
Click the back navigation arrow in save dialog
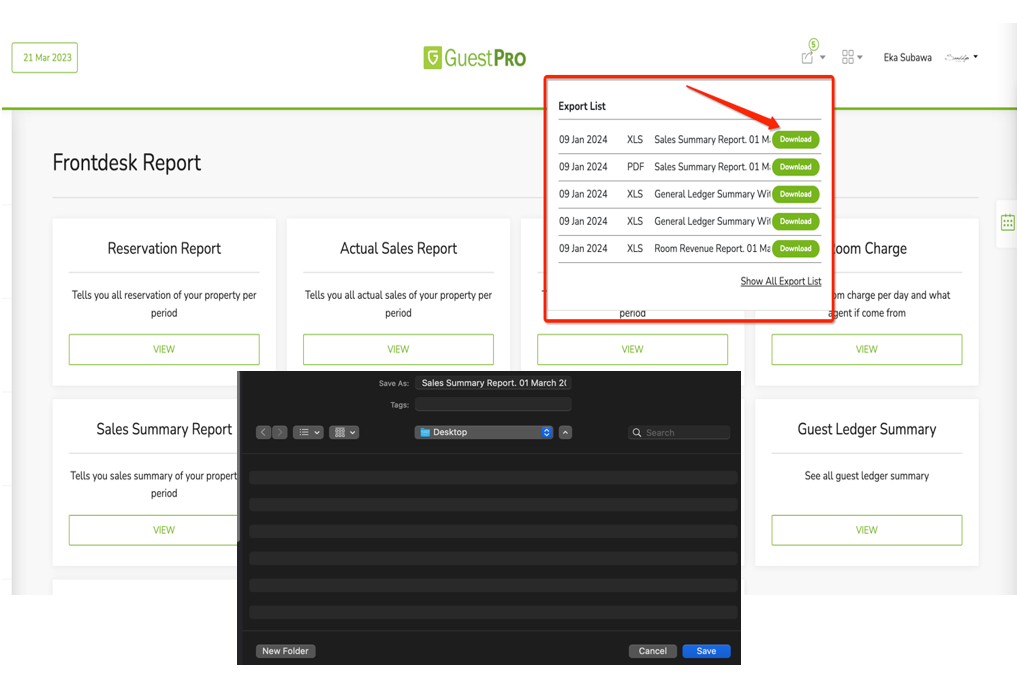tap(263, 432)
